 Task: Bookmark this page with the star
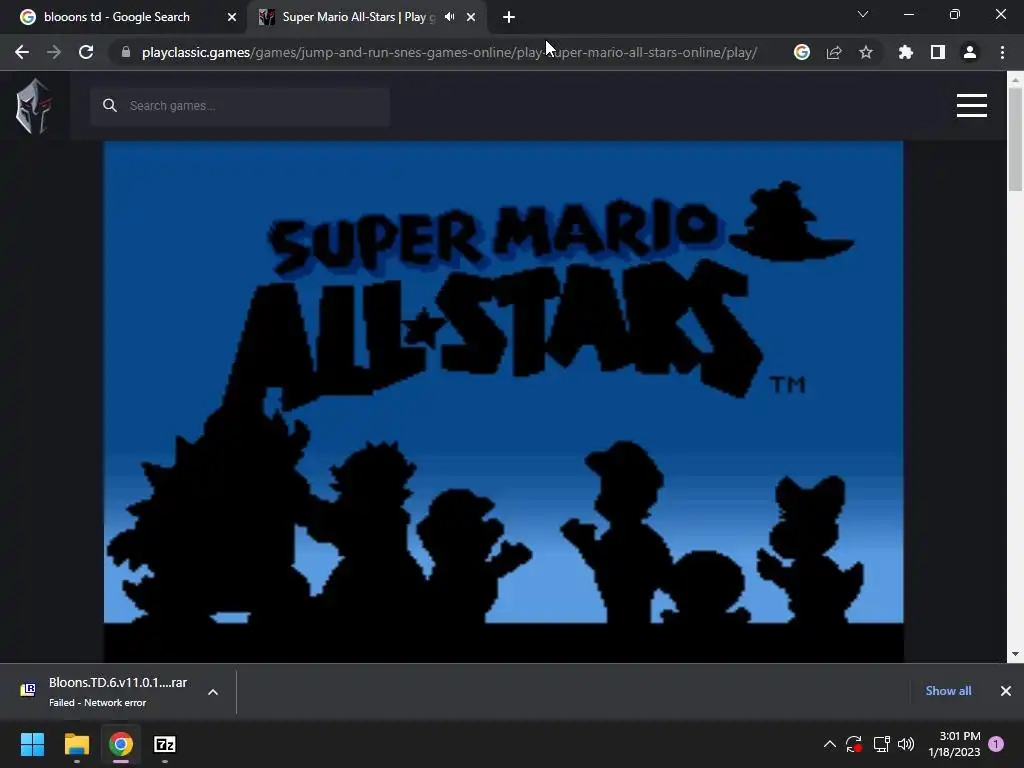coord(866,52)
